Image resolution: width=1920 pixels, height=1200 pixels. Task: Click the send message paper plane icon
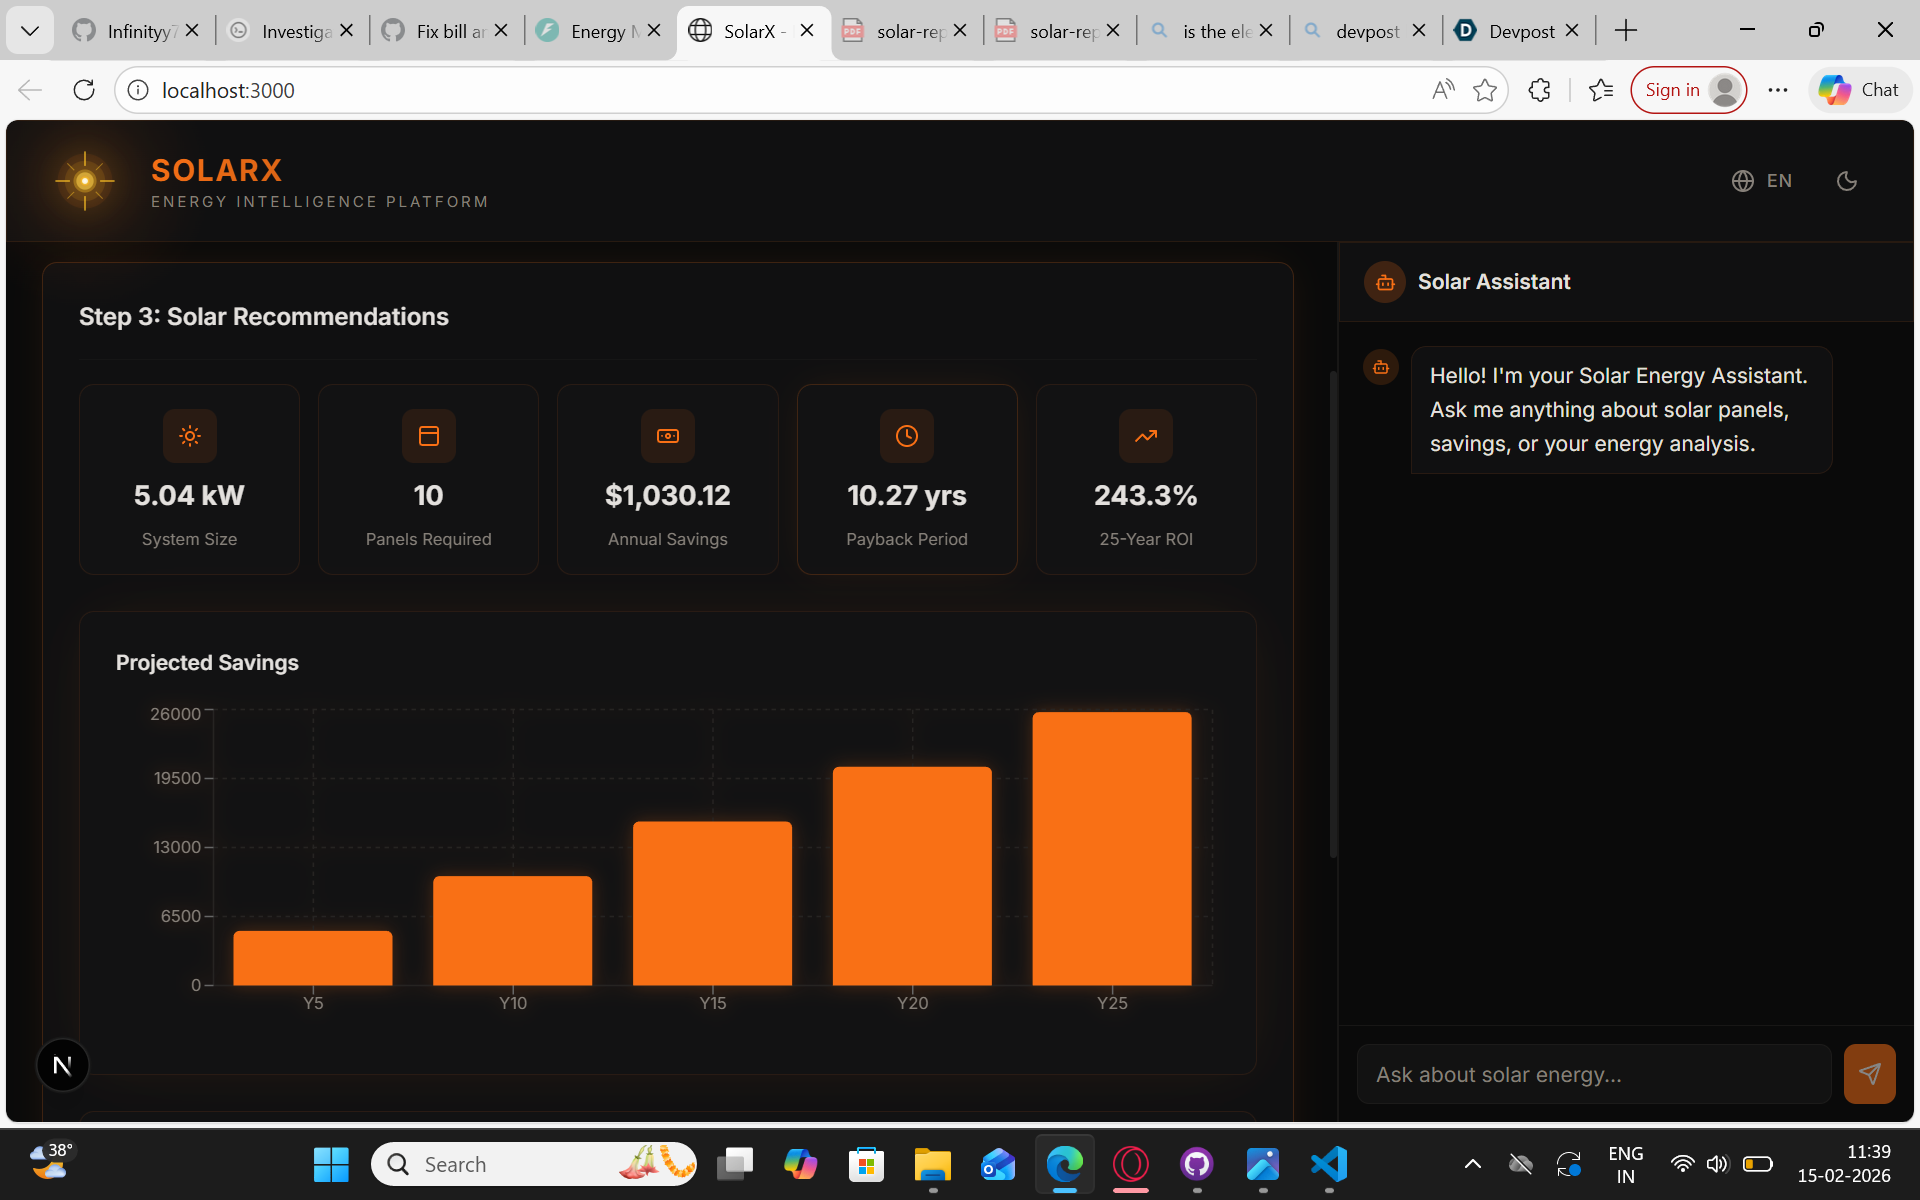(x=1869, y=1074)
